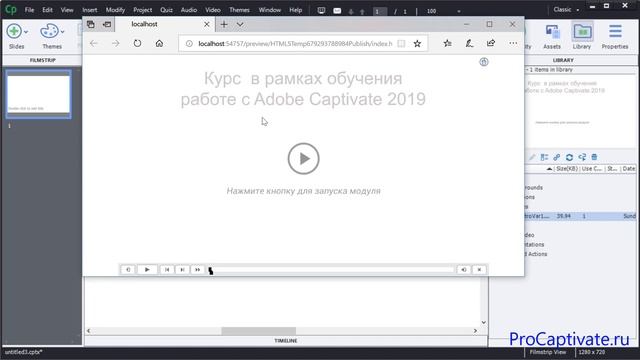Click the zoom value 100 field
The width and height of the screenshot is (640, 360).
tap(432, 11)
